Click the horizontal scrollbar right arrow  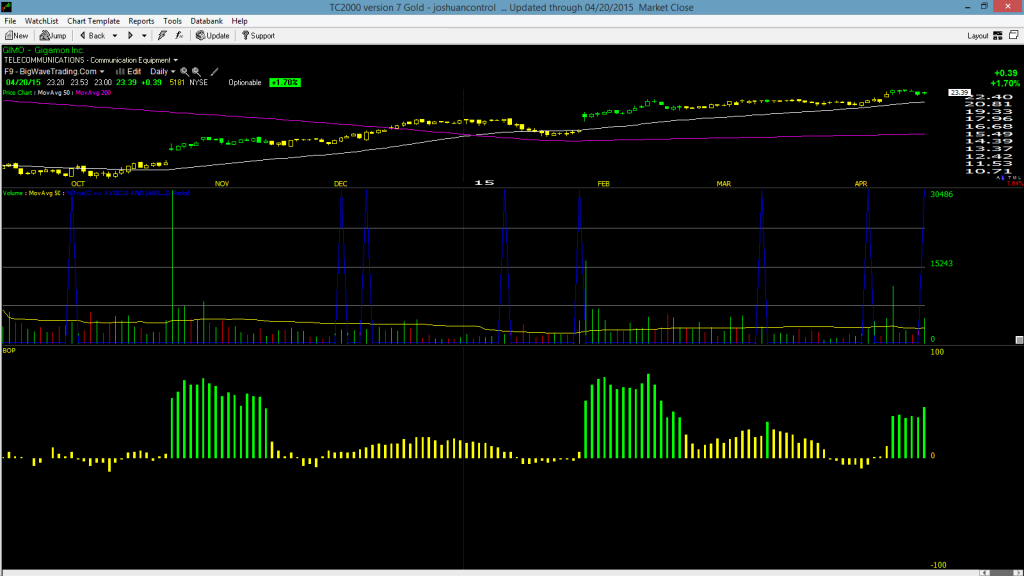(x=1017, y=573)
